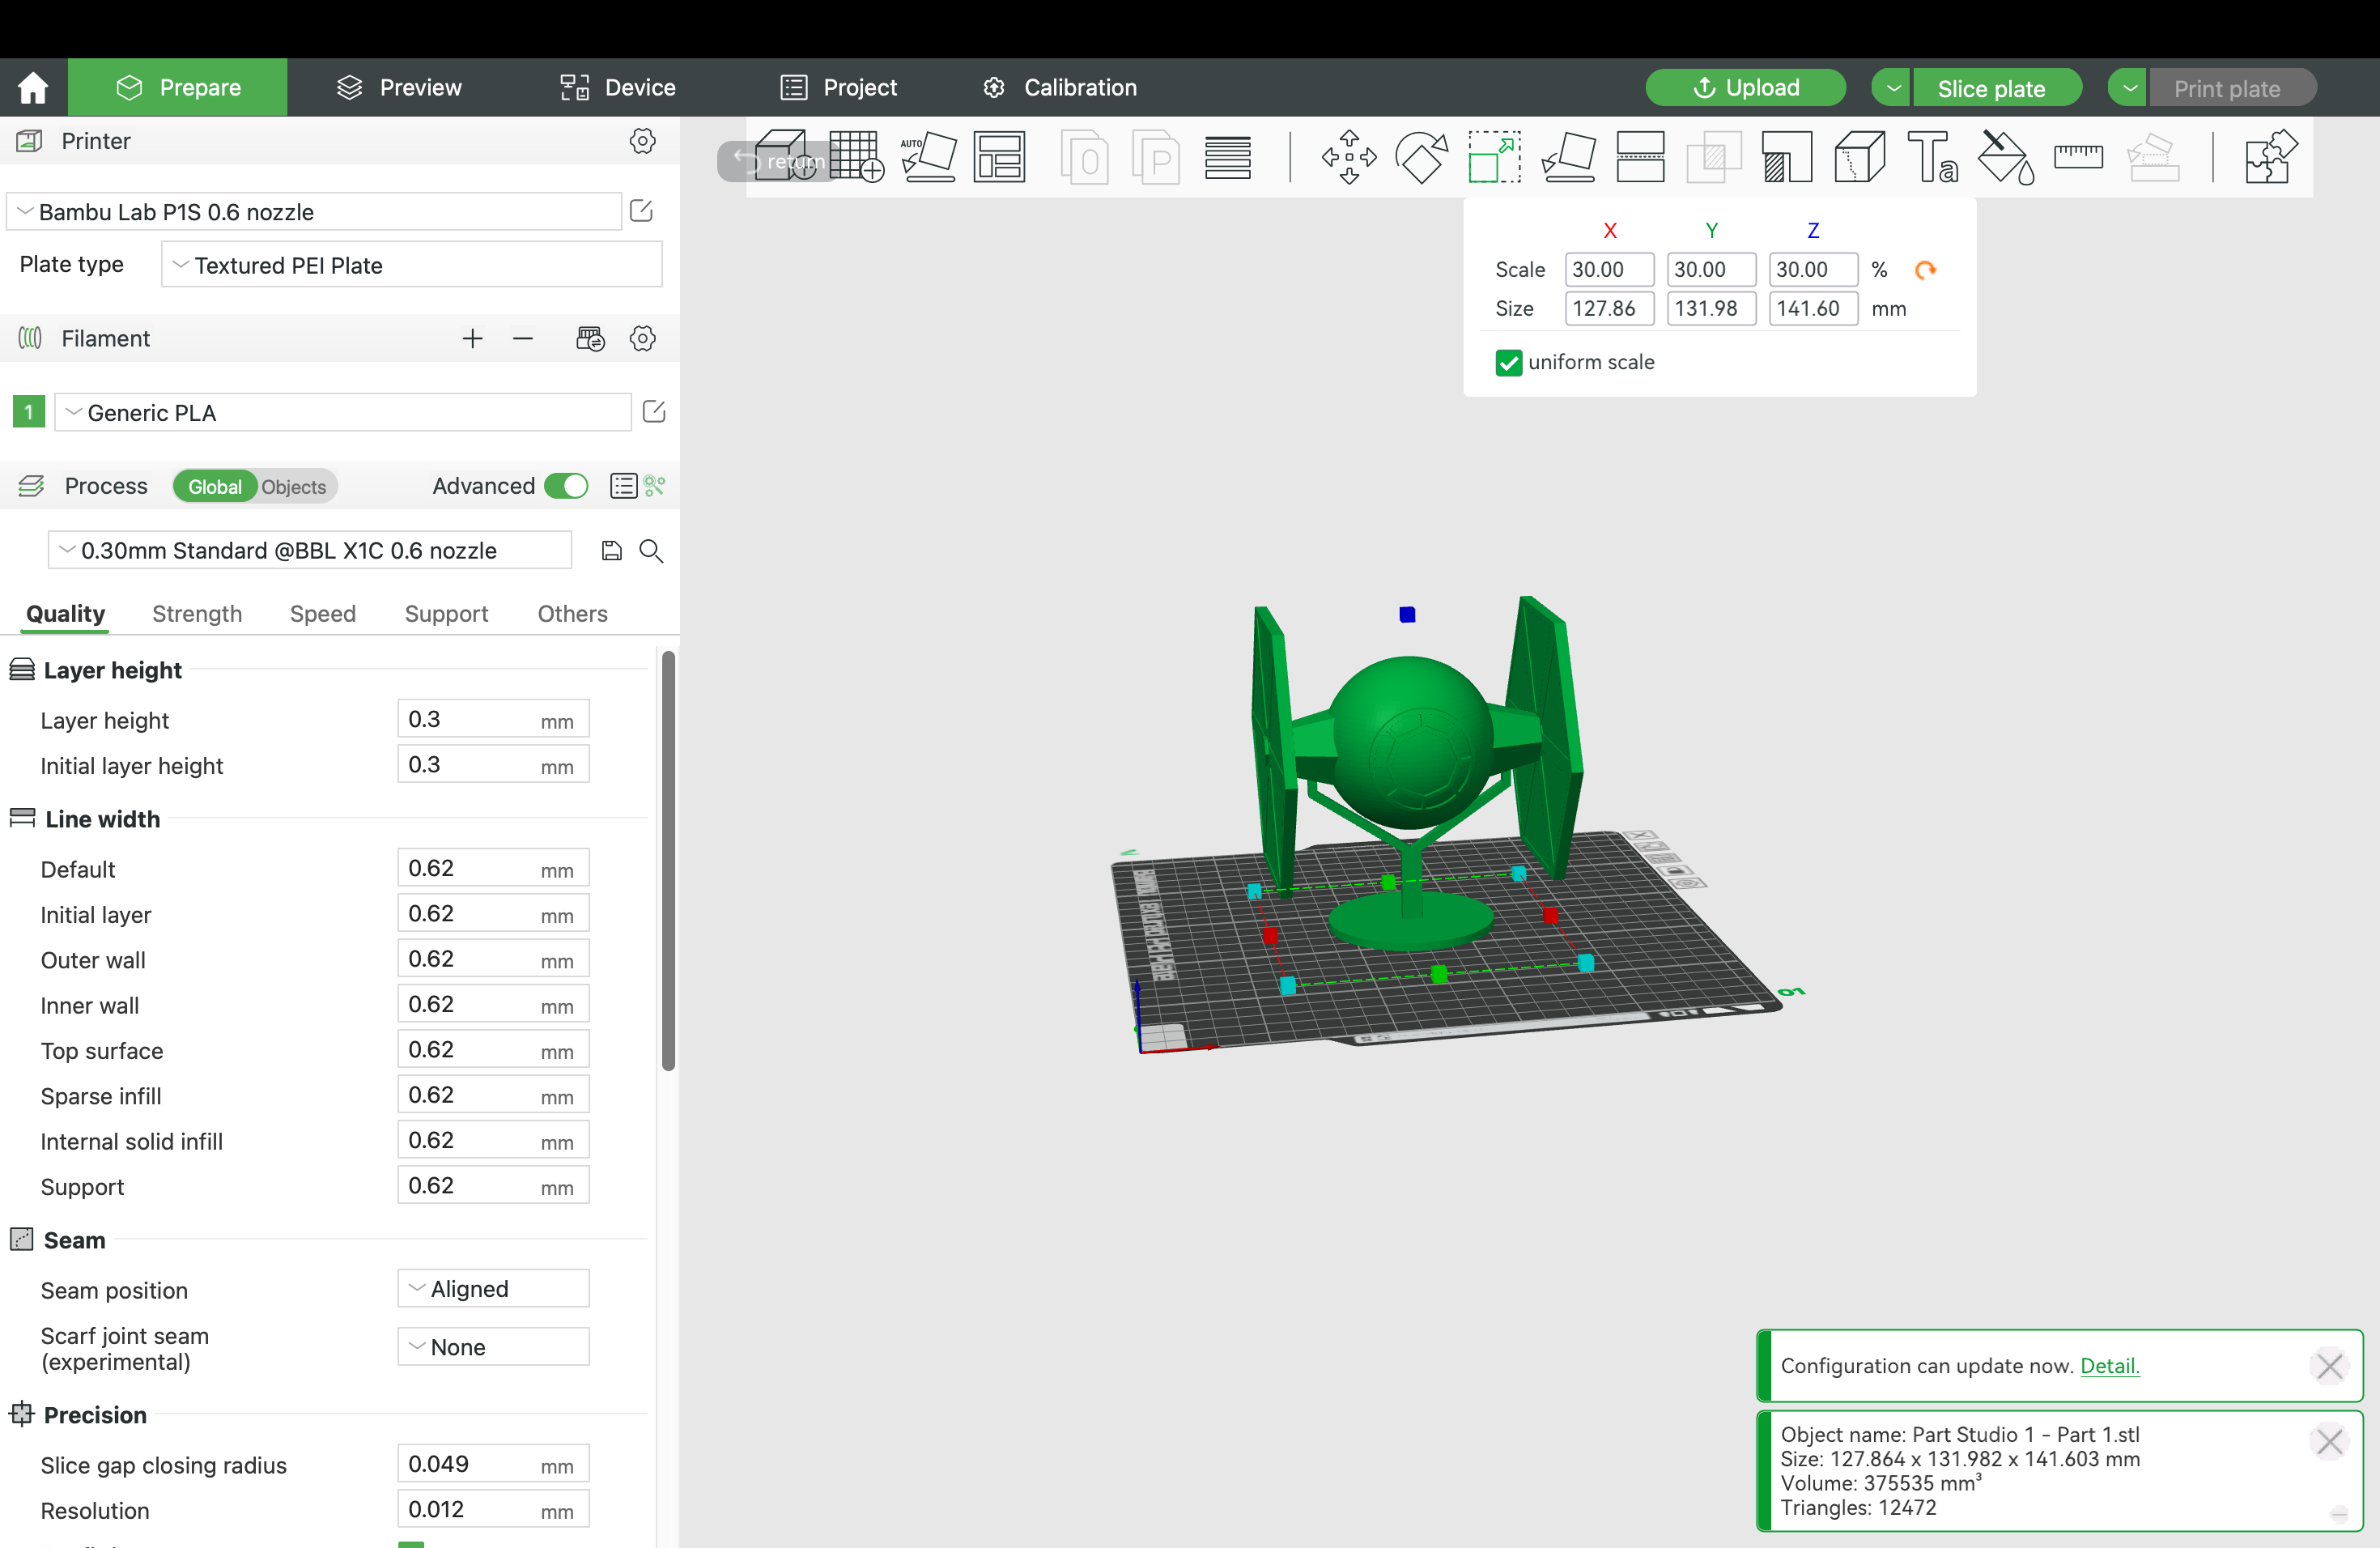Open the Slice plate dropdown arrow

coord(1892,88)
